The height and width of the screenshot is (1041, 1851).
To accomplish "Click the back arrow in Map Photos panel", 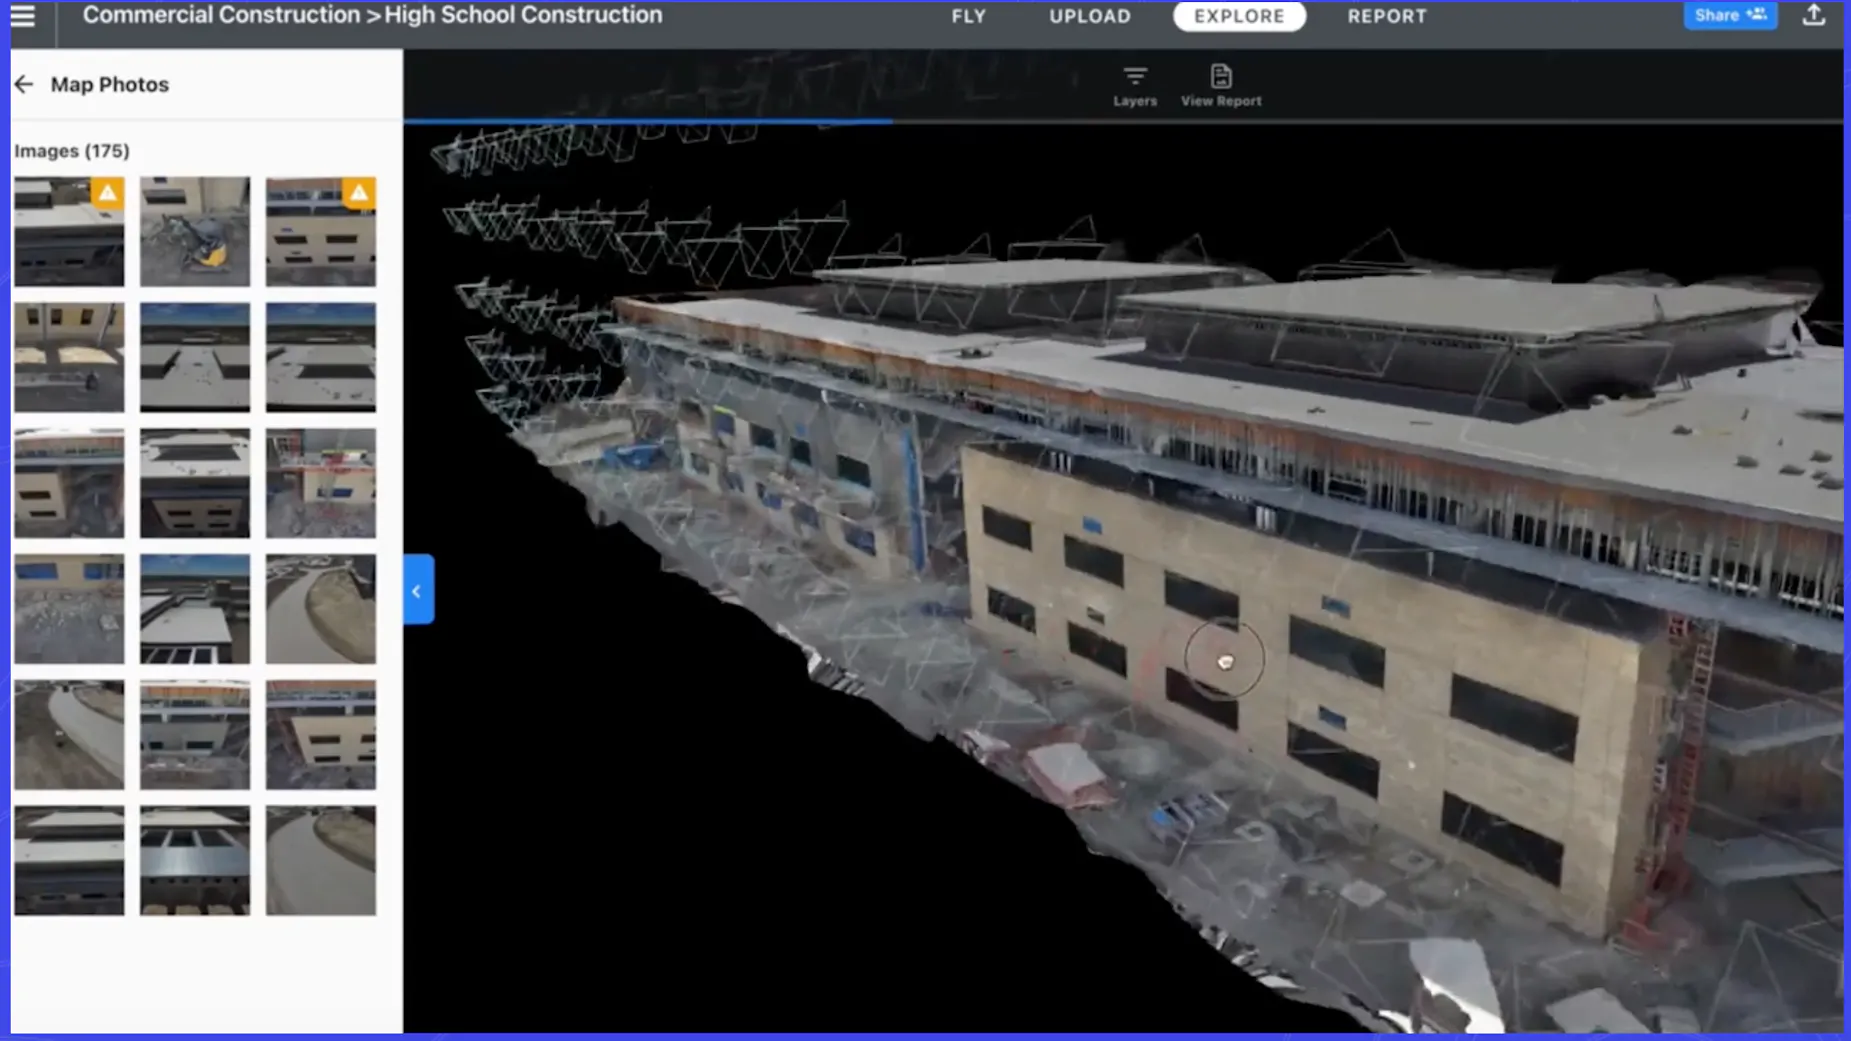I will pos(24,84).
